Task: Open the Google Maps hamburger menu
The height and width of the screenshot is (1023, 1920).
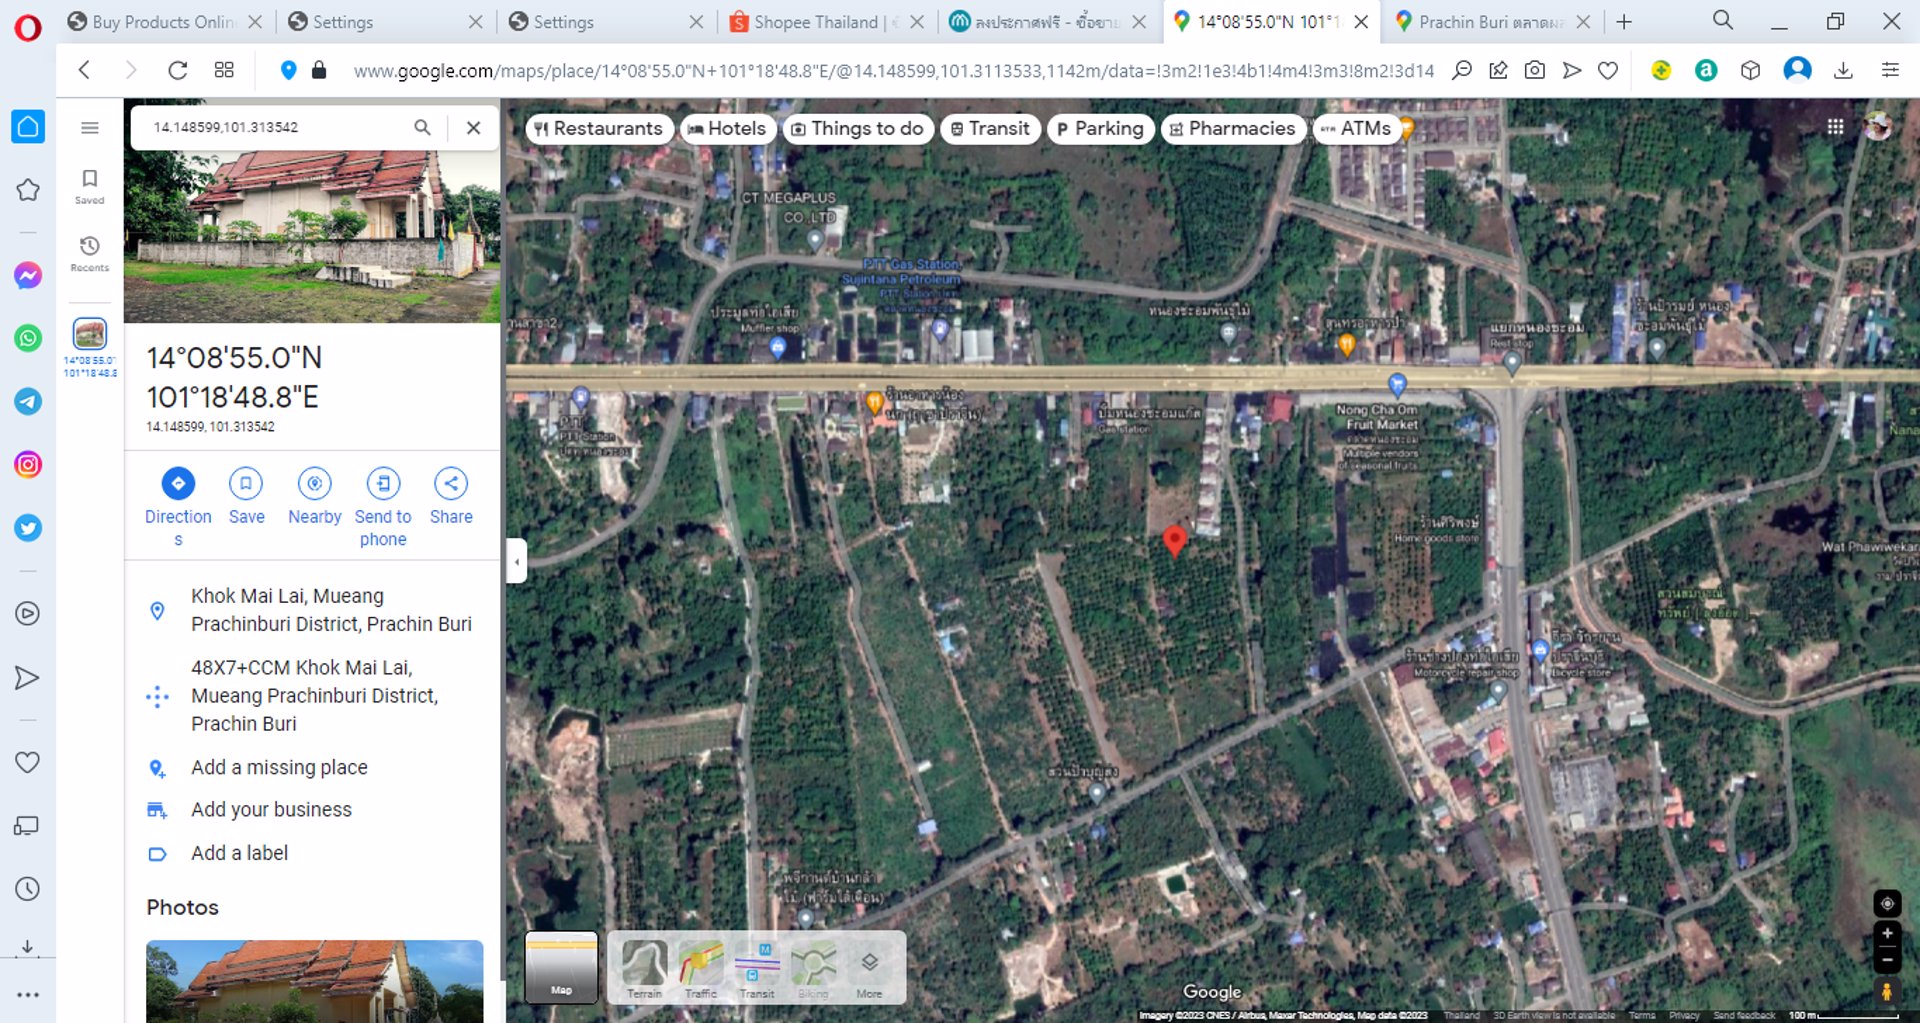Action: coord(90,127)
